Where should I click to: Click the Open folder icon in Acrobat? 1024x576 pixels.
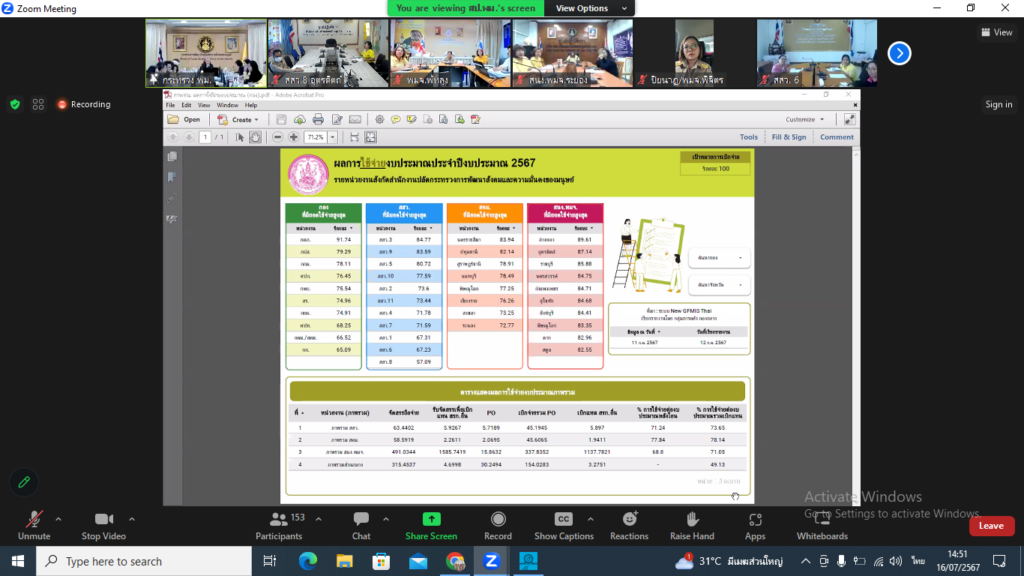coord(173,120)
